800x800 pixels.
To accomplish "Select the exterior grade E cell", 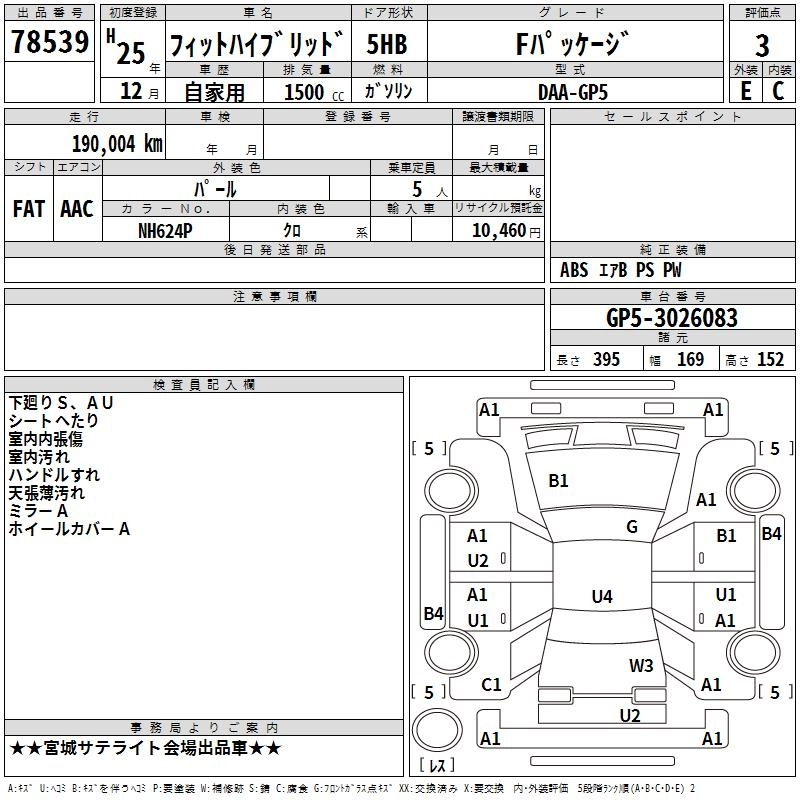I will click(745, 91).
